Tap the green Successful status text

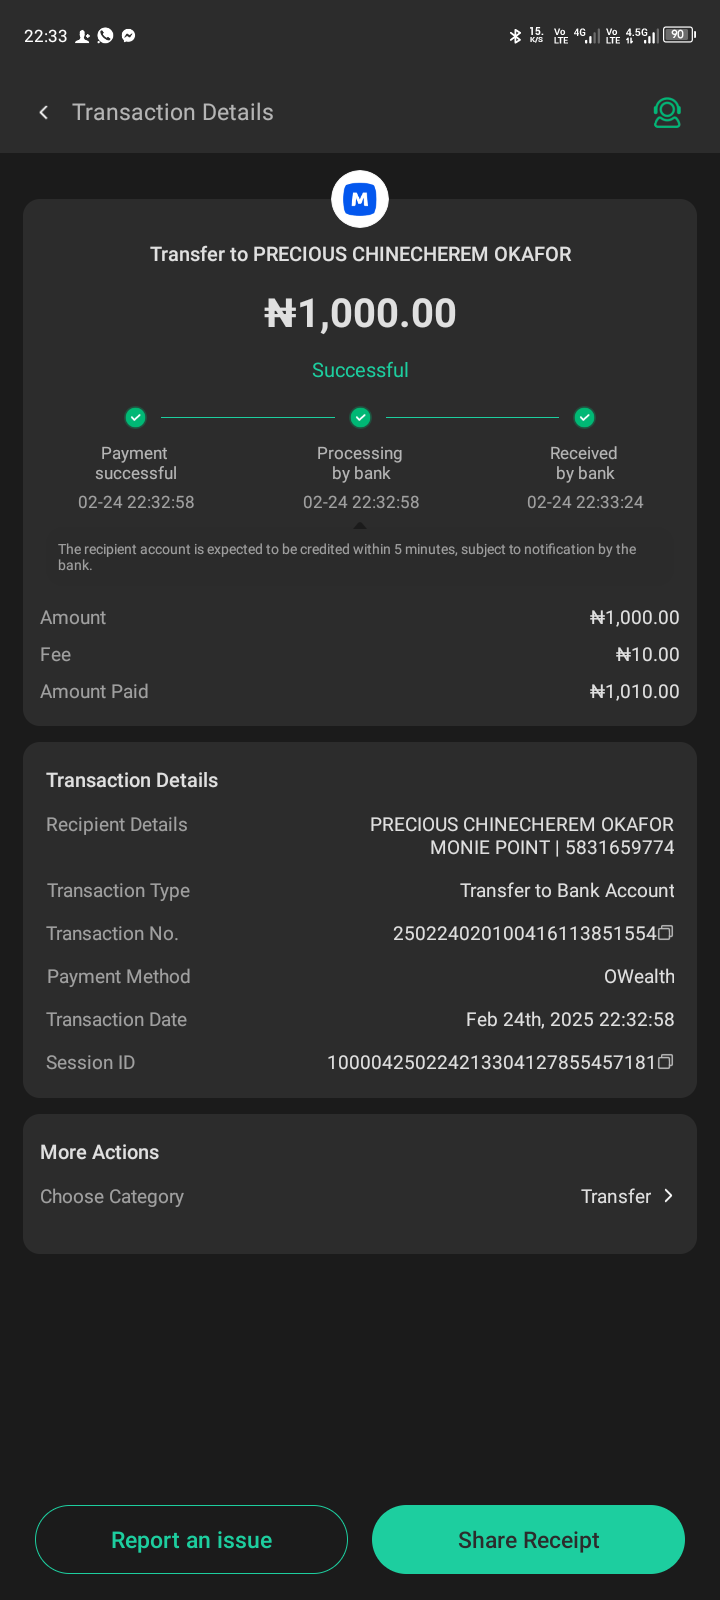(x=360, y=370)
